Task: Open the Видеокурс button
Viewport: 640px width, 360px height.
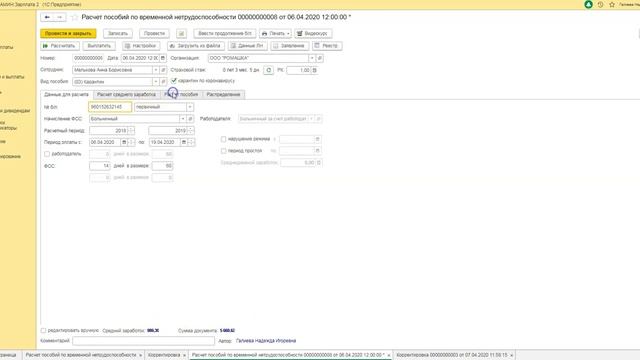Action: coord(313,33)
